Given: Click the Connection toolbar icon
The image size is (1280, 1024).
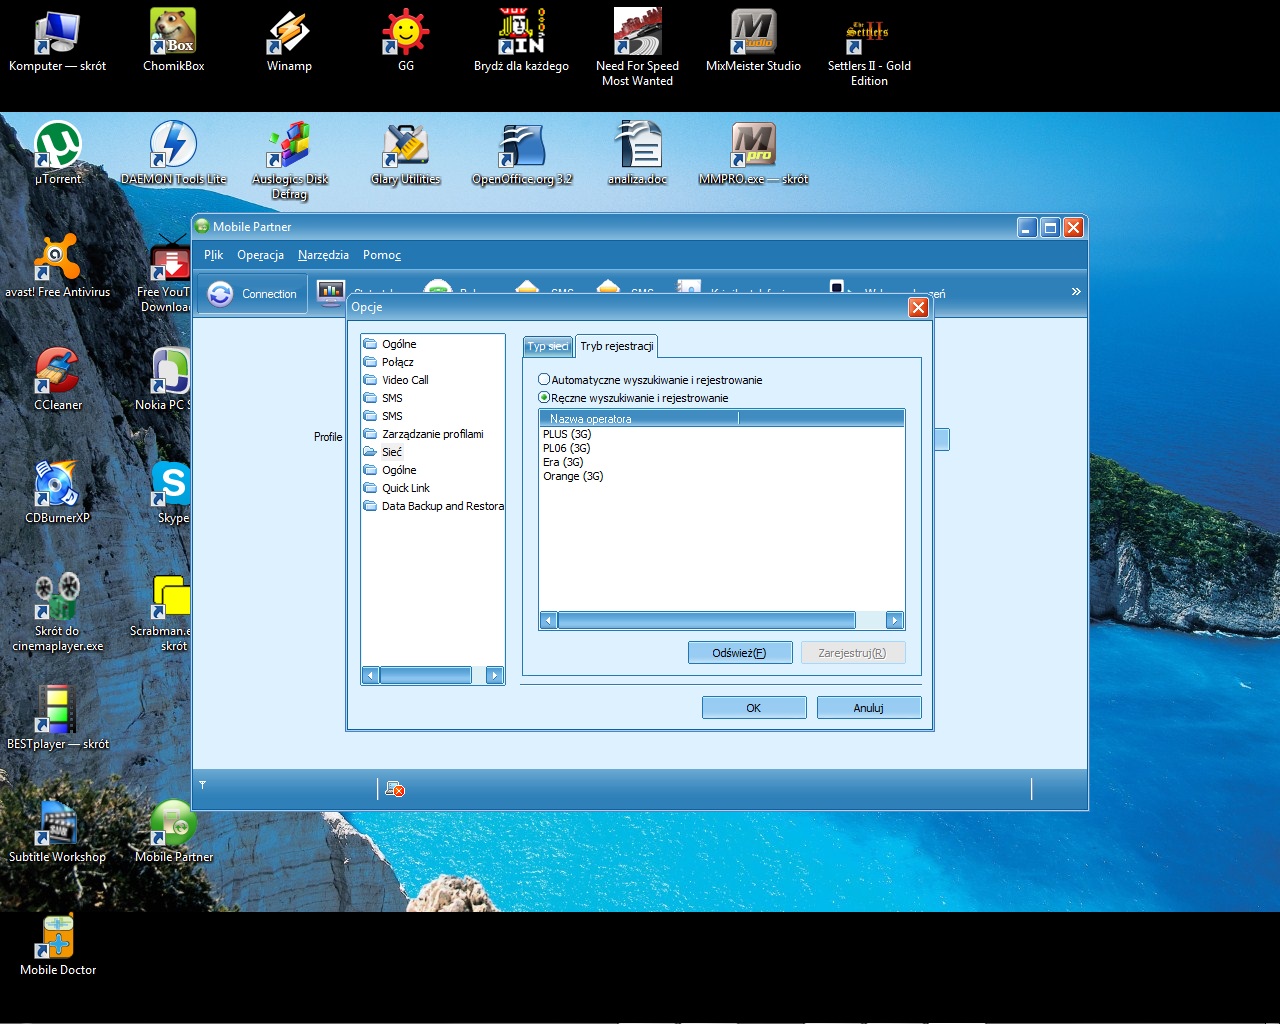Looking at the screenshot, I should (252, 294).
